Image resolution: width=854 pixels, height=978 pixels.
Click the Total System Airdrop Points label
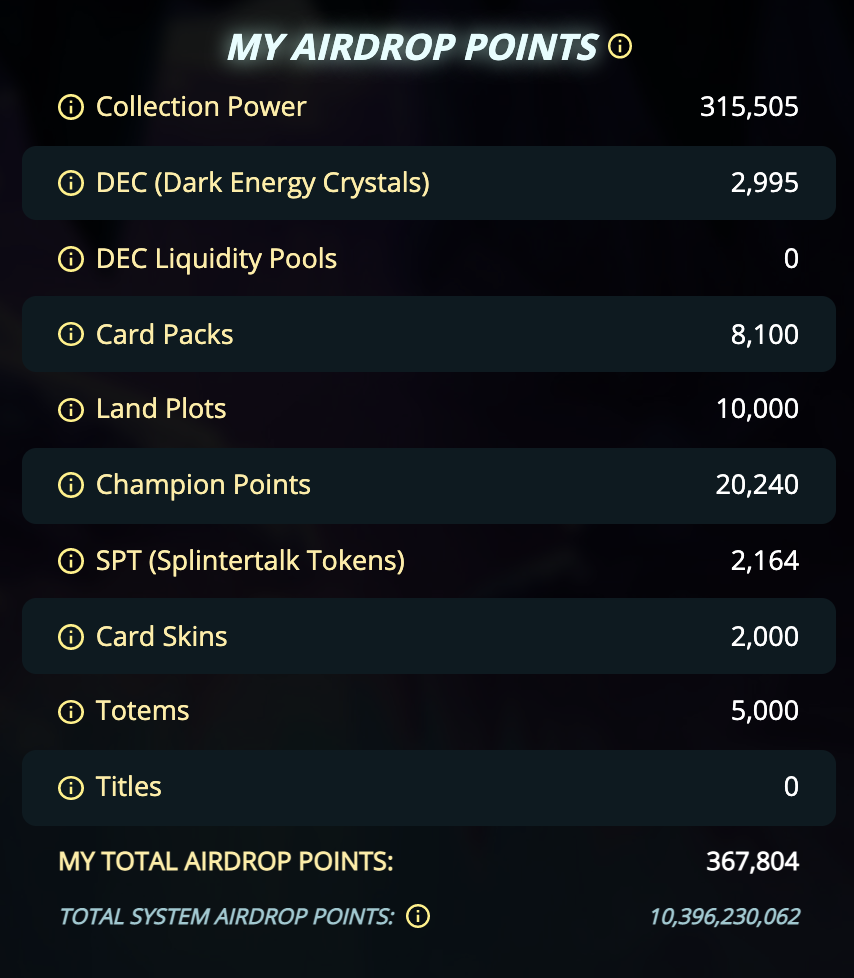point(227,916)
